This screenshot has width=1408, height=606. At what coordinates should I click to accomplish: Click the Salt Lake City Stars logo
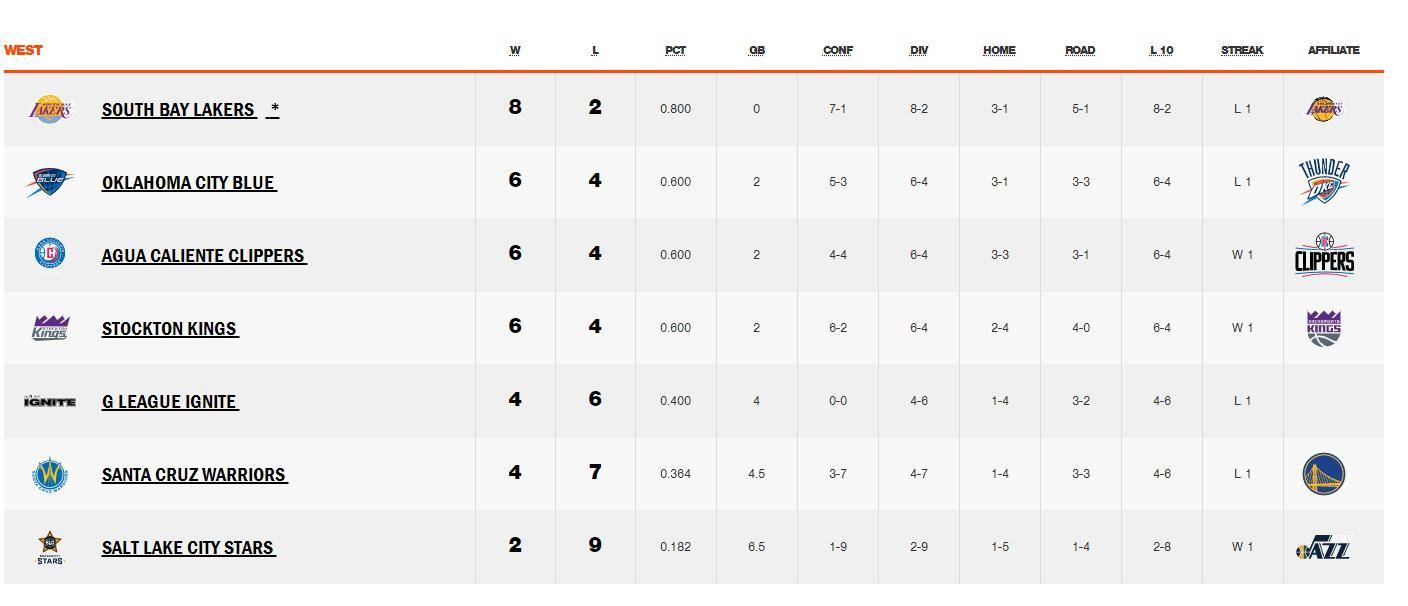pos(50,547)
